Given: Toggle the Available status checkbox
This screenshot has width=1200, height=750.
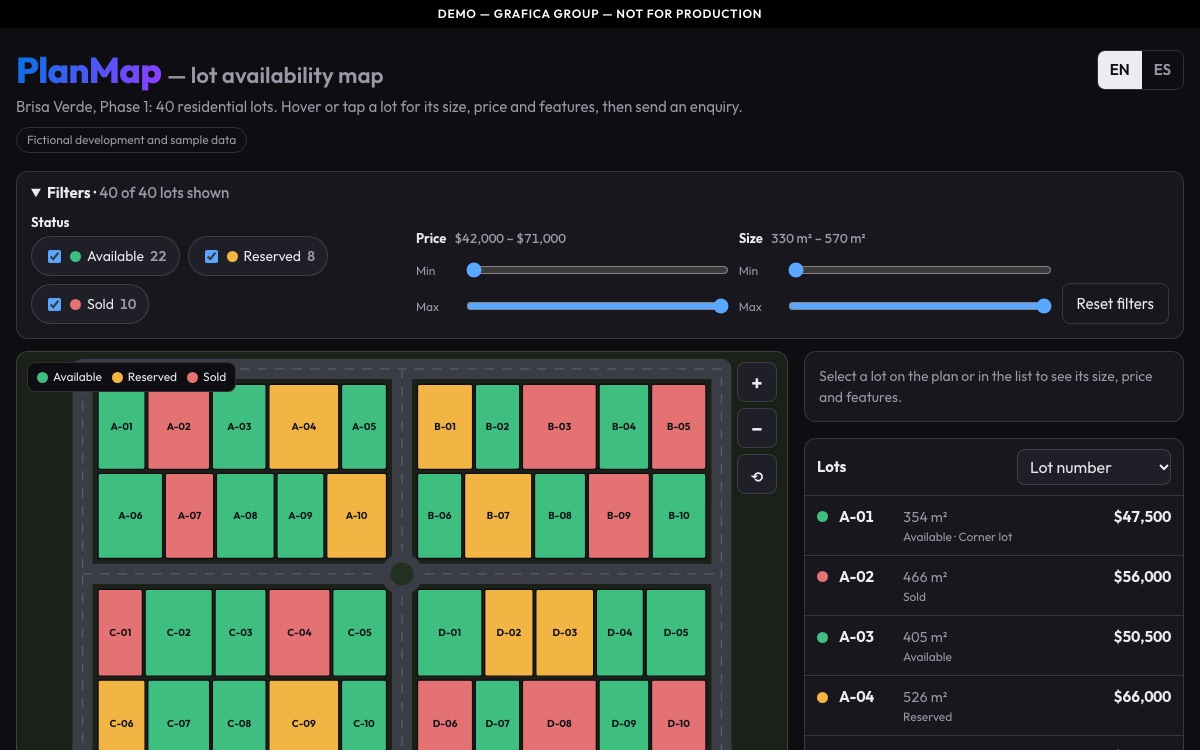Looking at the screenshot, I should point(55,256).
